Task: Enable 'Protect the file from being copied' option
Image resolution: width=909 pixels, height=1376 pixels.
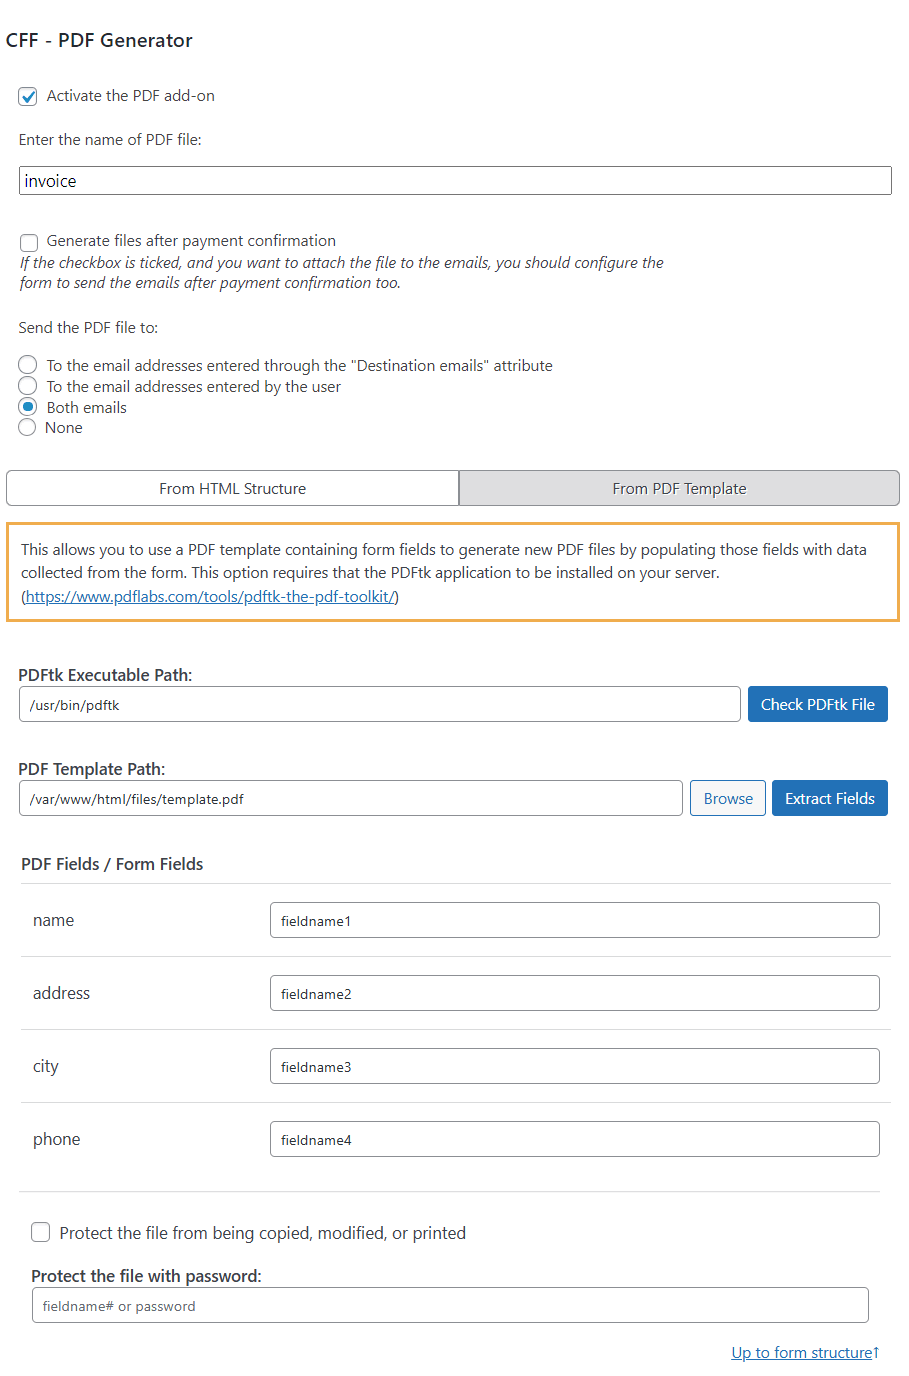Action: [40, 1232]
